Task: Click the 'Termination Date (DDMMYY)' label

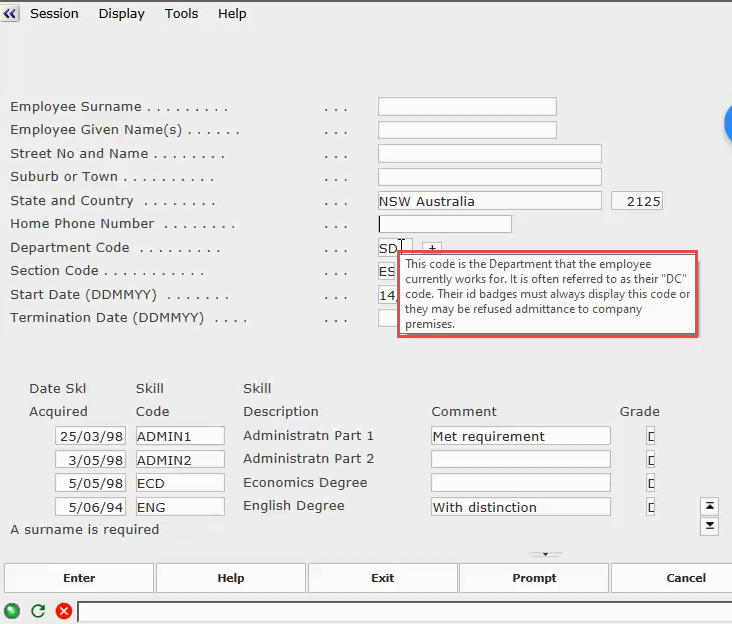Action: click(x=107, y=318)
